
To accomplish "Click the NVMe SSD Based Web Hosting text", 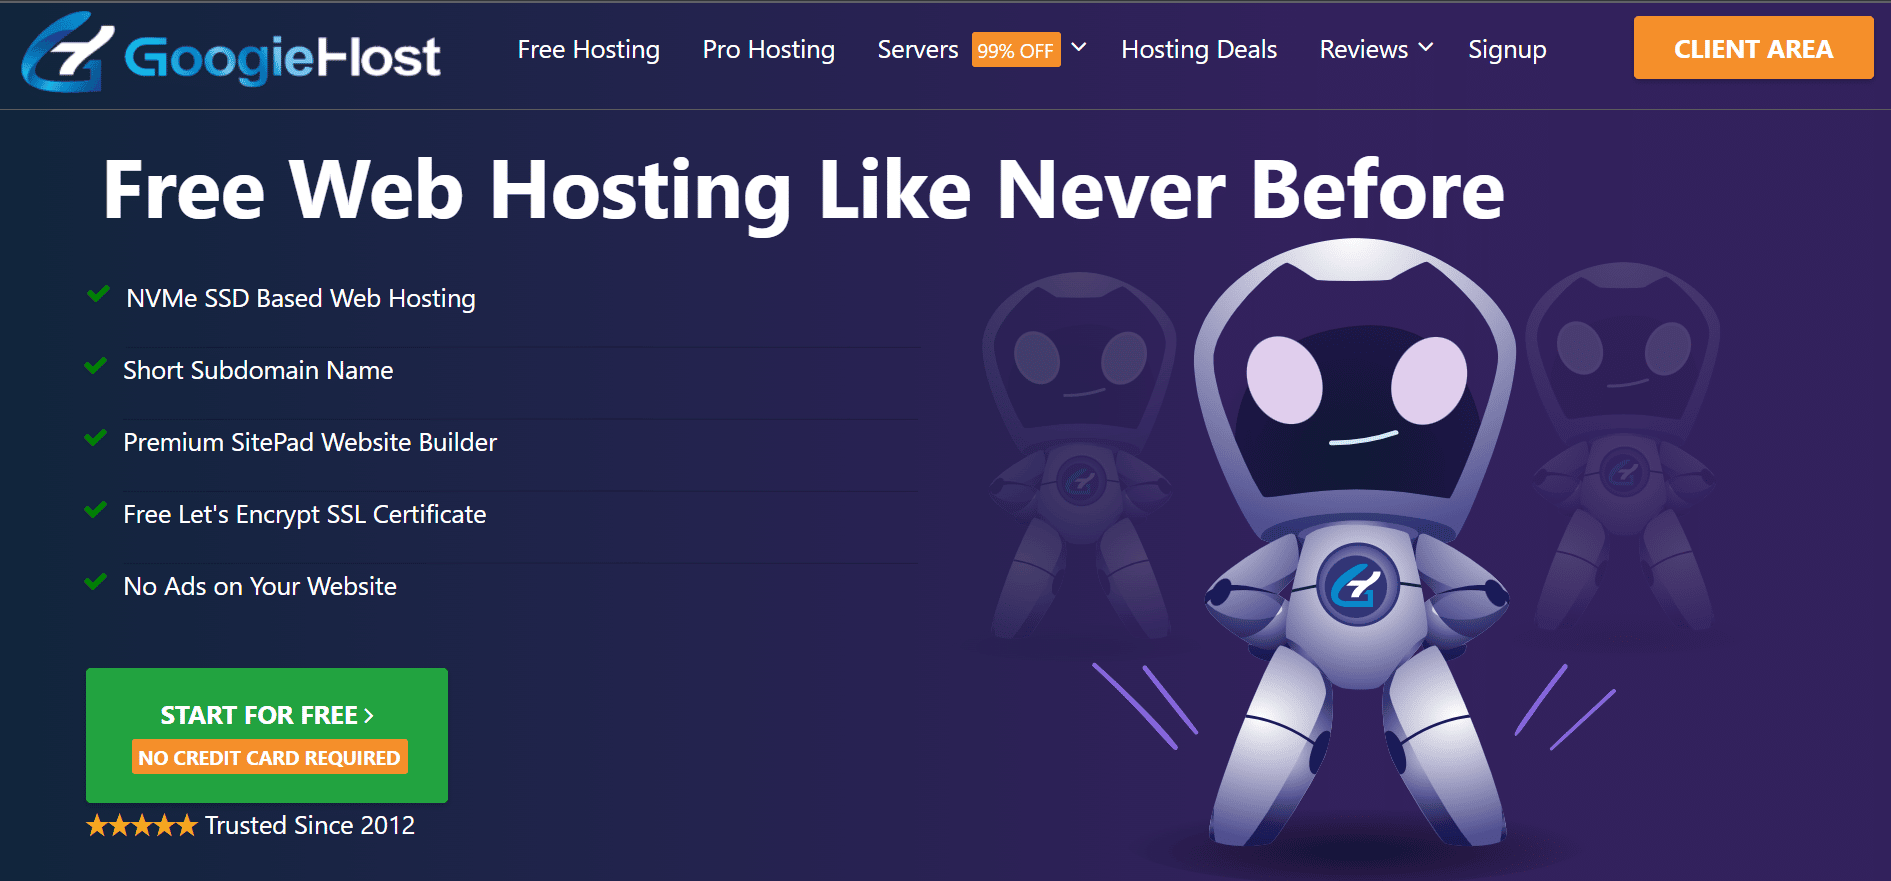I will [301, 299].
